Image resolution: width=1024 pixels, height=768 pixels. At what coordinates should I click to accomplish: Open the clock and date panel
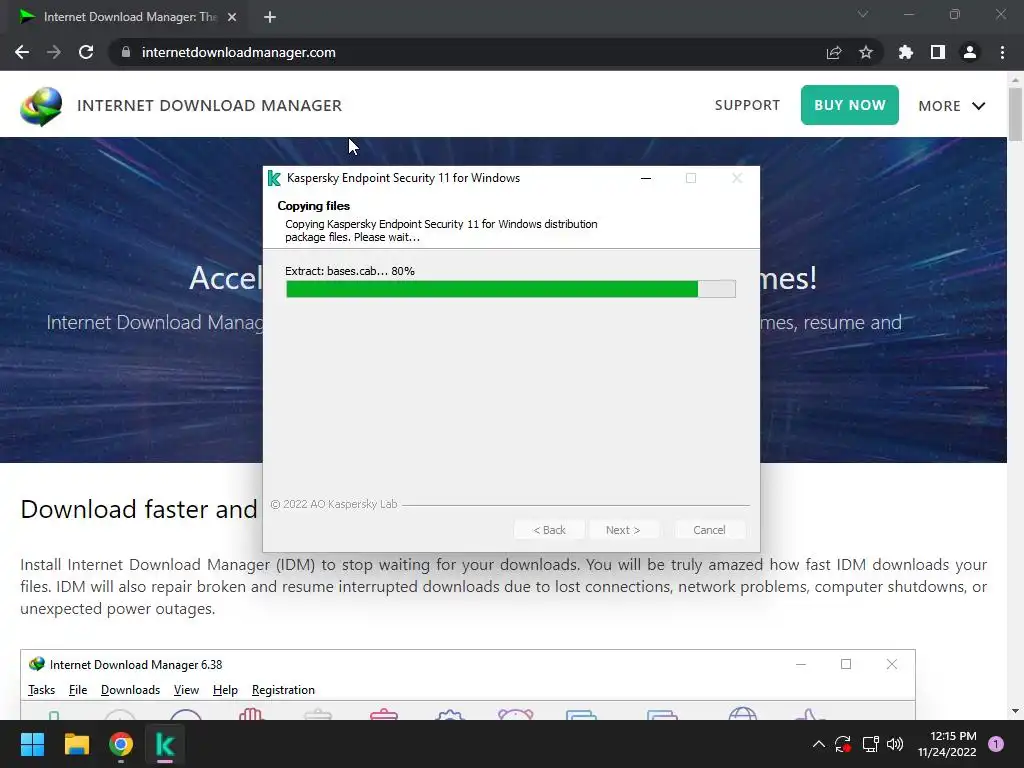click(x=947, y=744)
